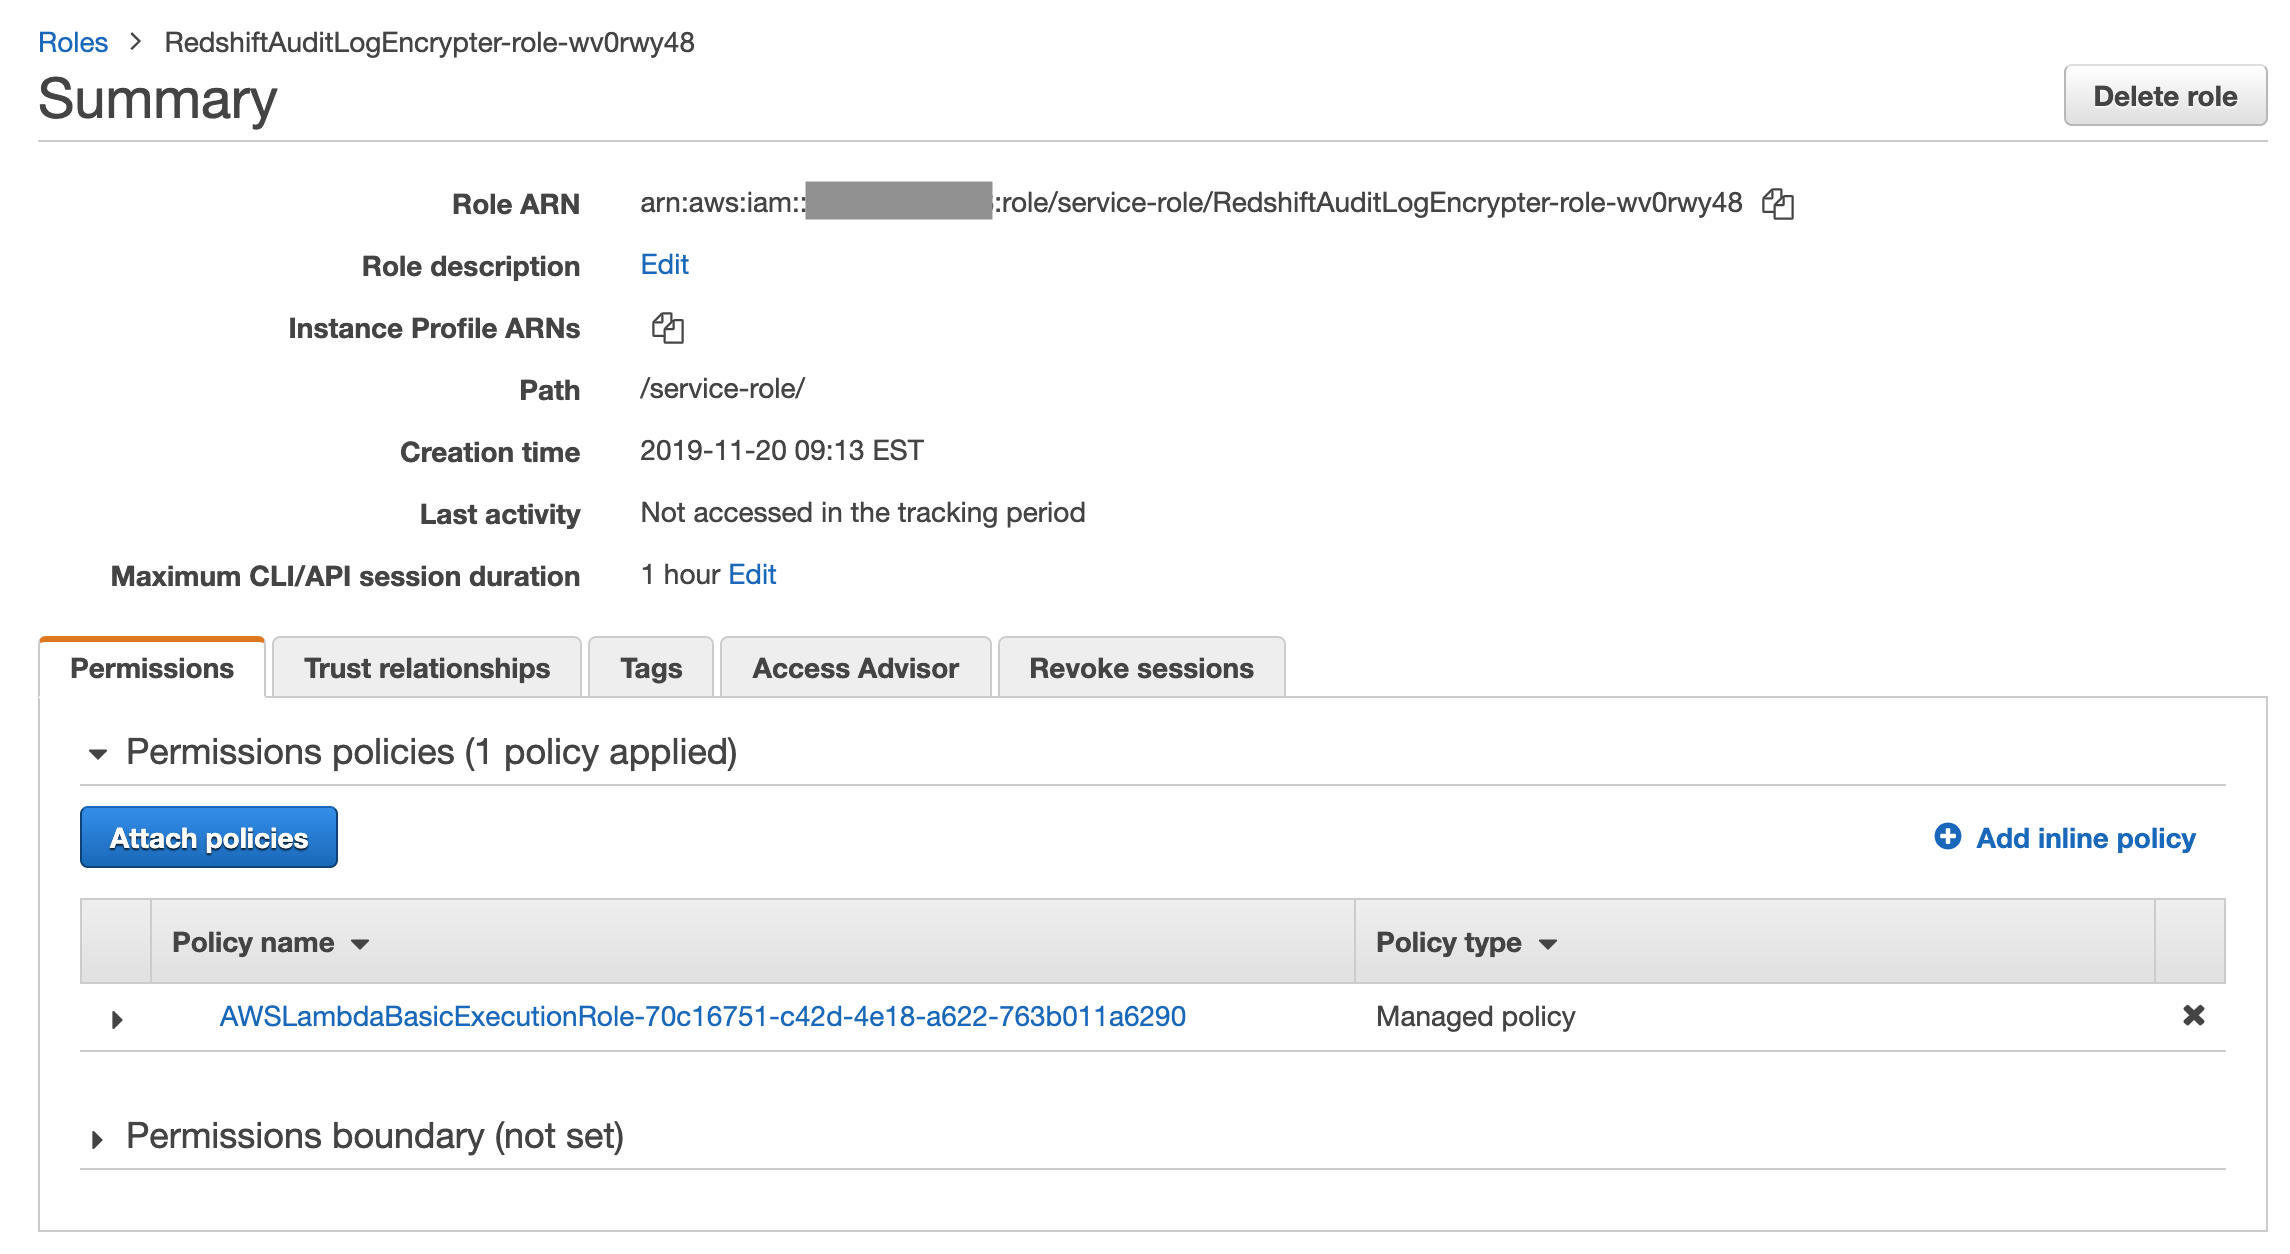
Task: Navigate back to Roles breadcrumb
Action: 73,42
